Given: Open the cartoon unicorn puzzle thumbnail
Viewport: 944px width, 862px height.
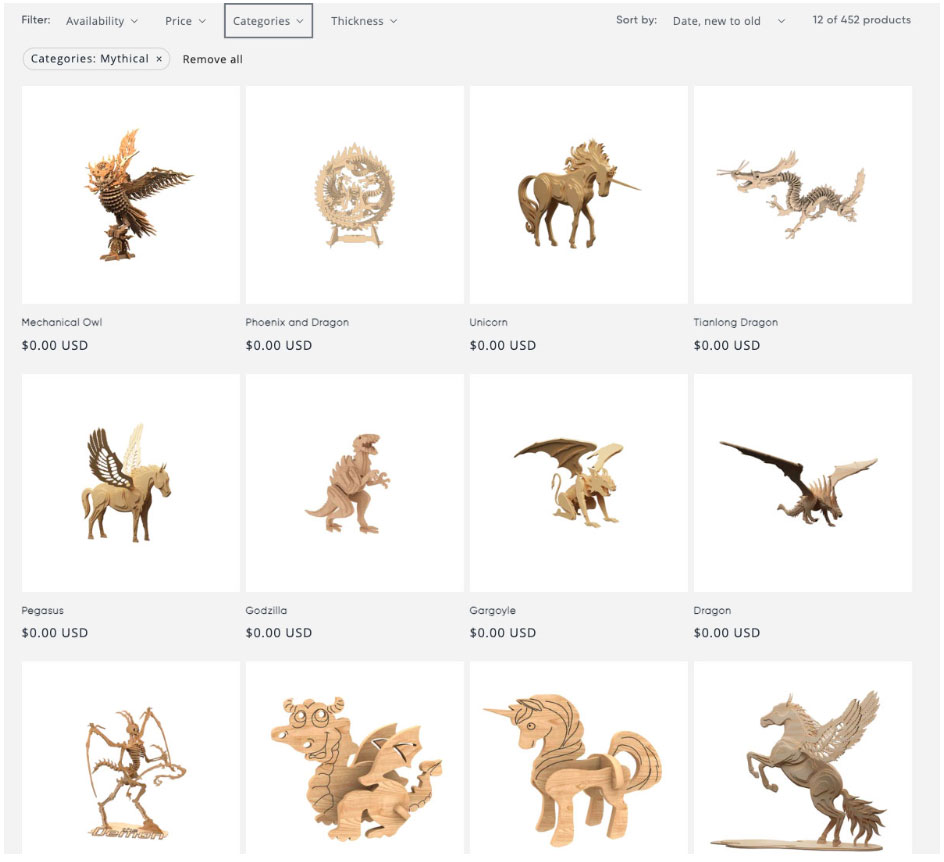Looking at the screenshot, I should (x=579, y=757).
